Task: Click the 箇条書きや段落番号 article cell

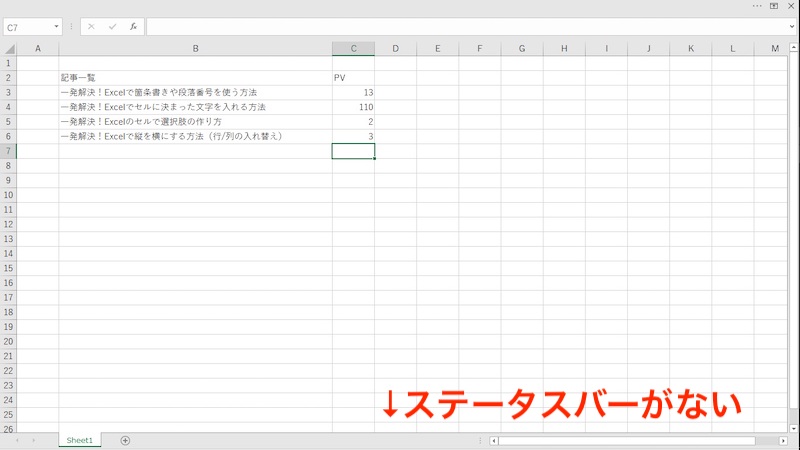Action: [x=195, y=92]
